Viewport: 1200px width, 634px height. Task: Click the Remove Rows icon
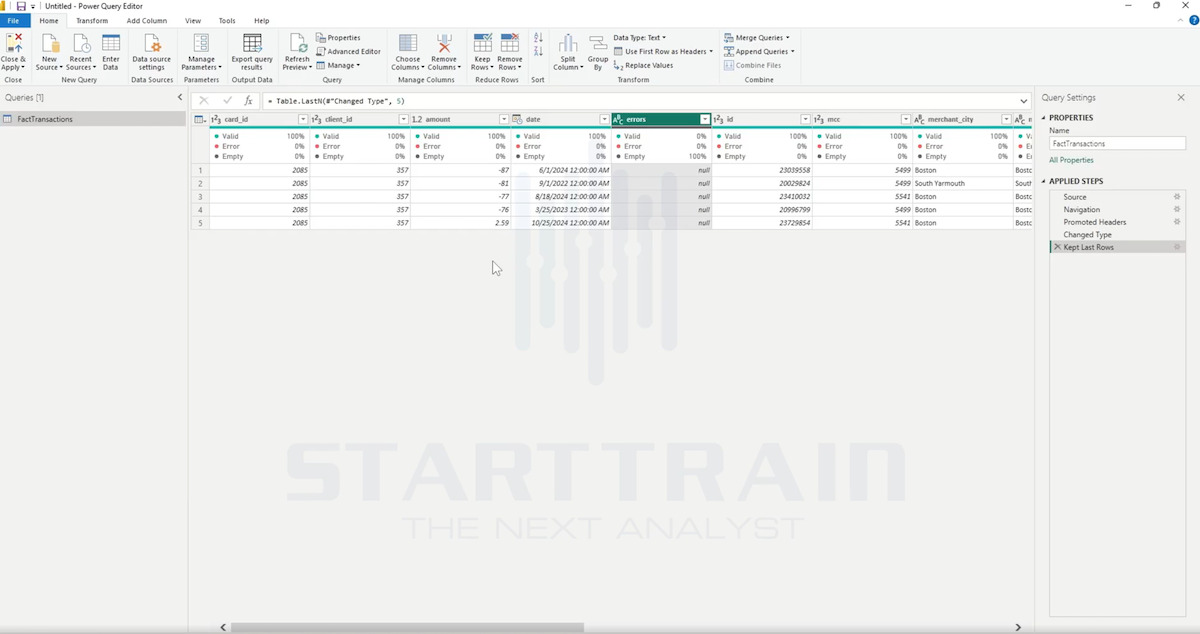tap(510, 43)
